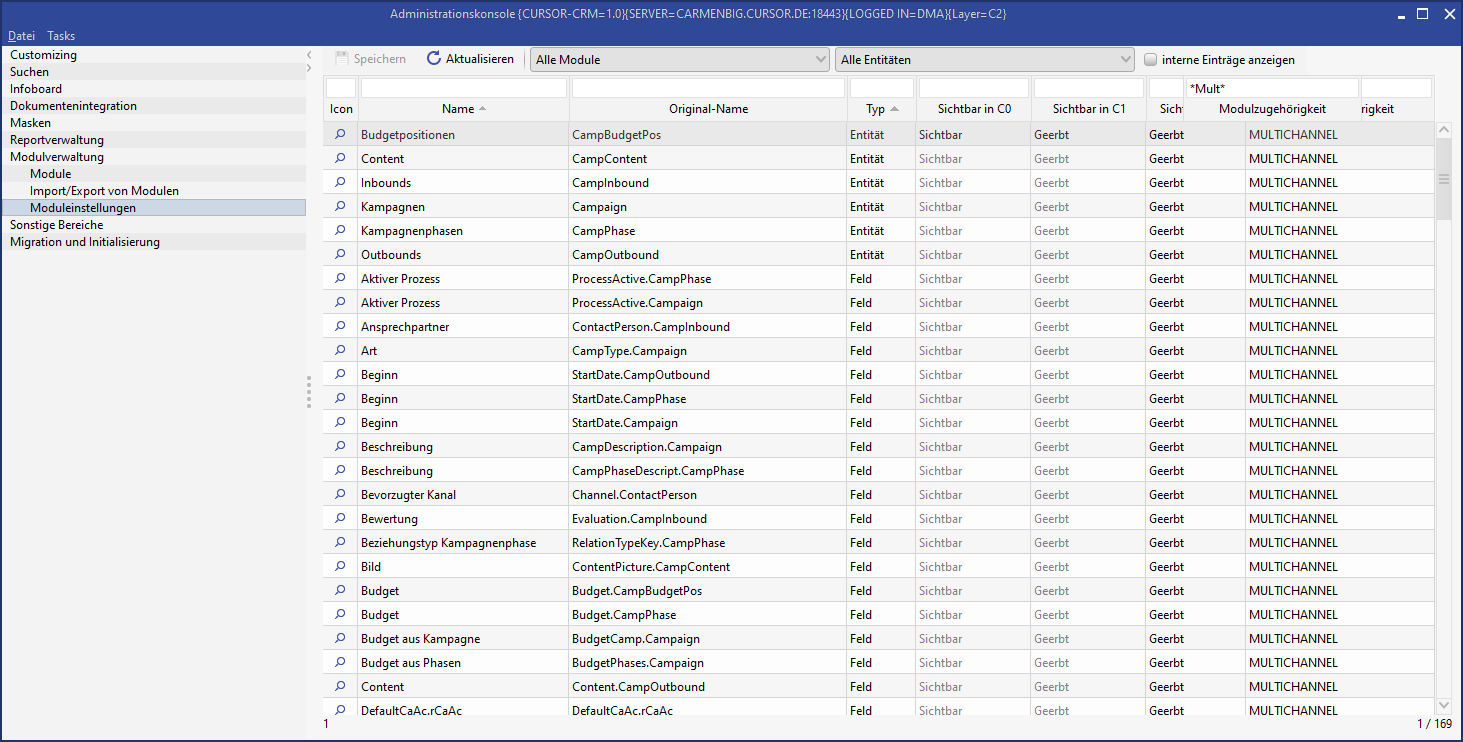Select the Customizing navigation entry
This screenshot has width=1463, height=742.
point(44,55)
